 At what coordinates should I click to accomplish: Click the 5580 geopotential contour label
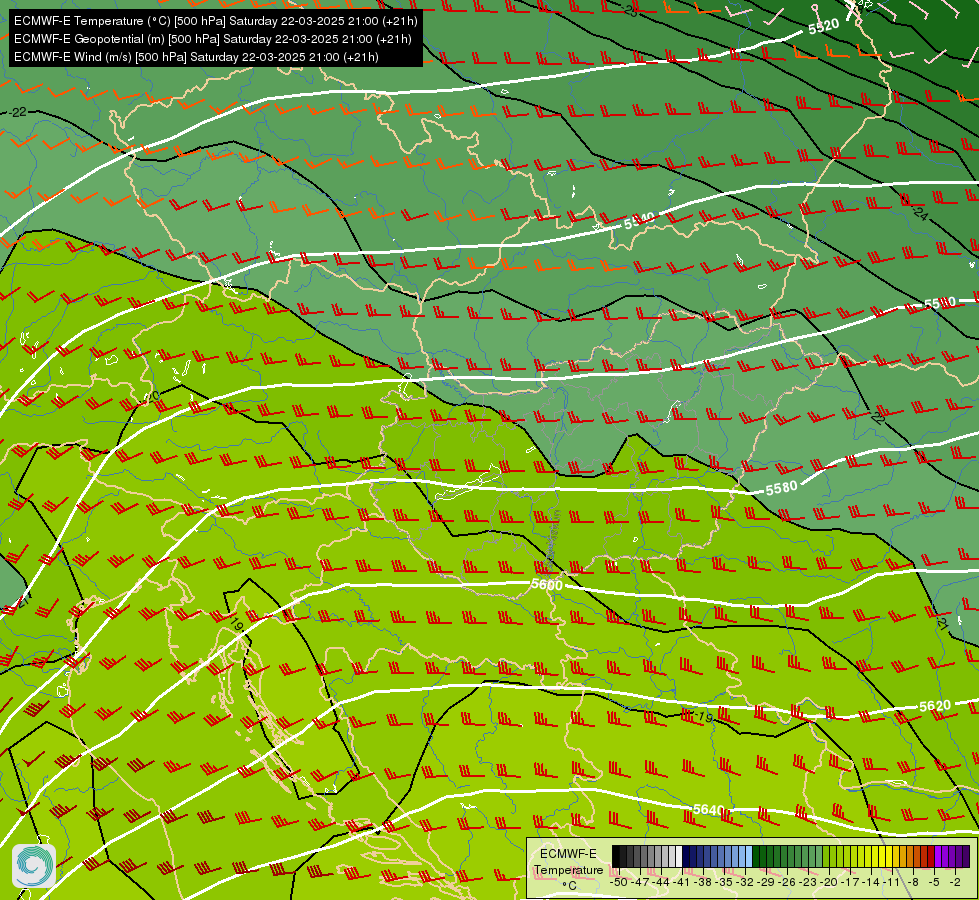tap(781, 488)
